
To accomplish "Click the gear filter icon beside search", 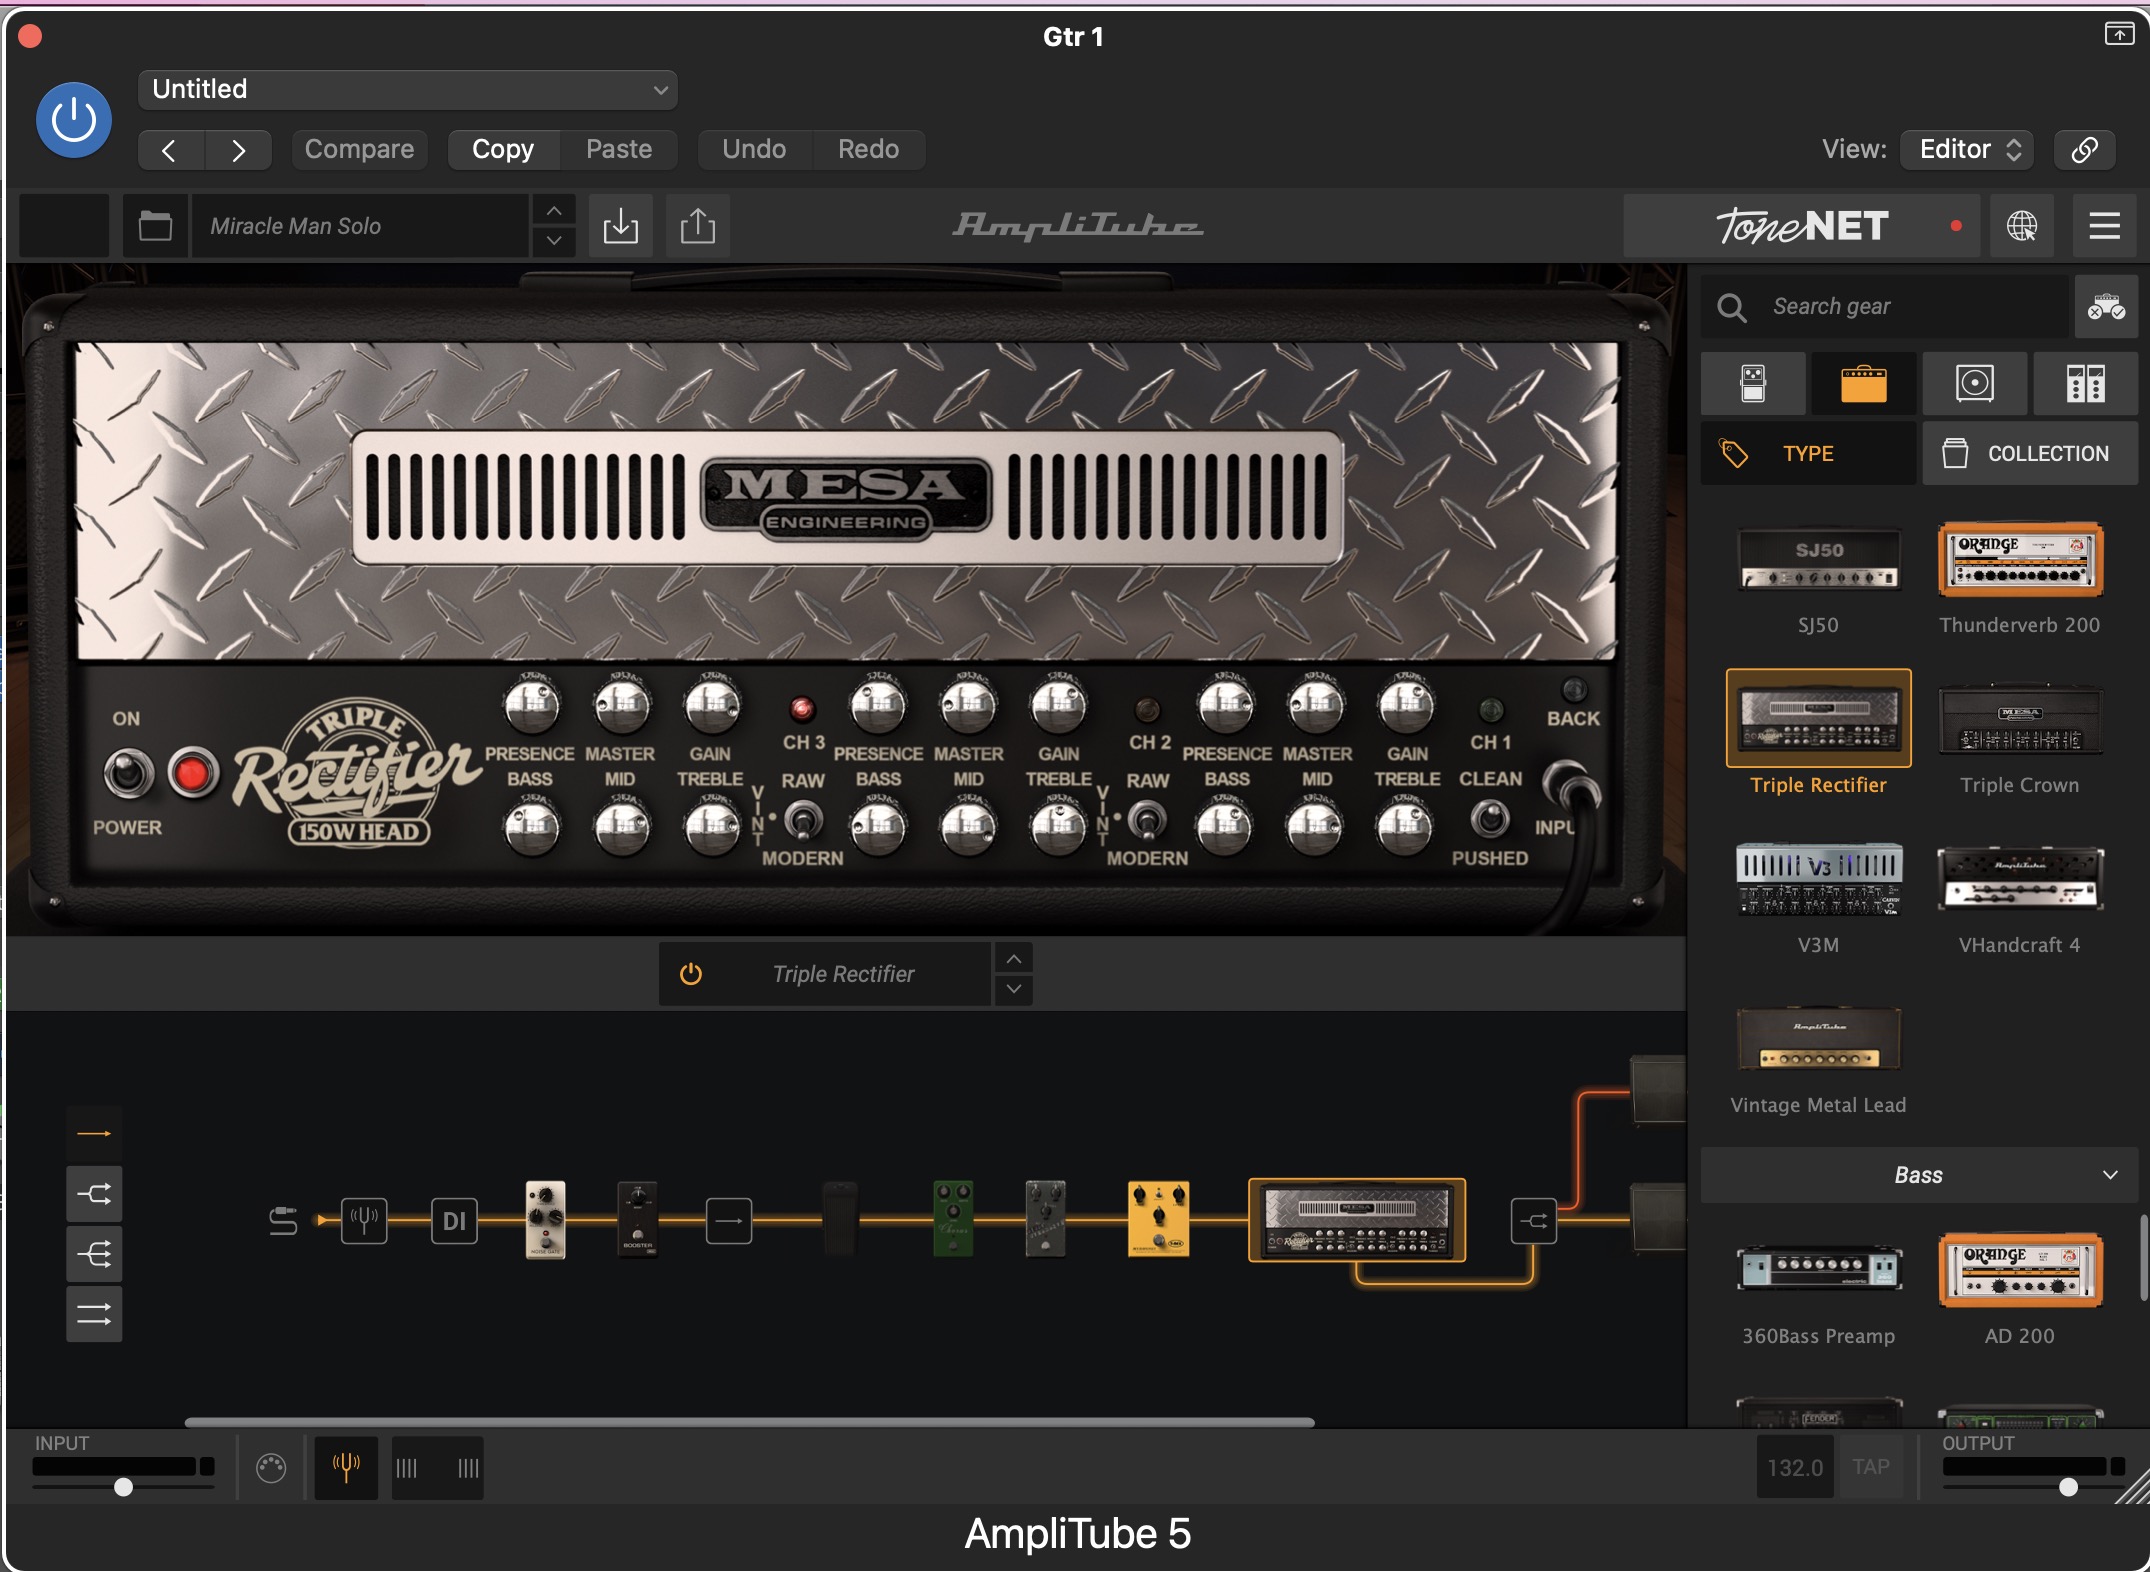I will pos(2106,307).
